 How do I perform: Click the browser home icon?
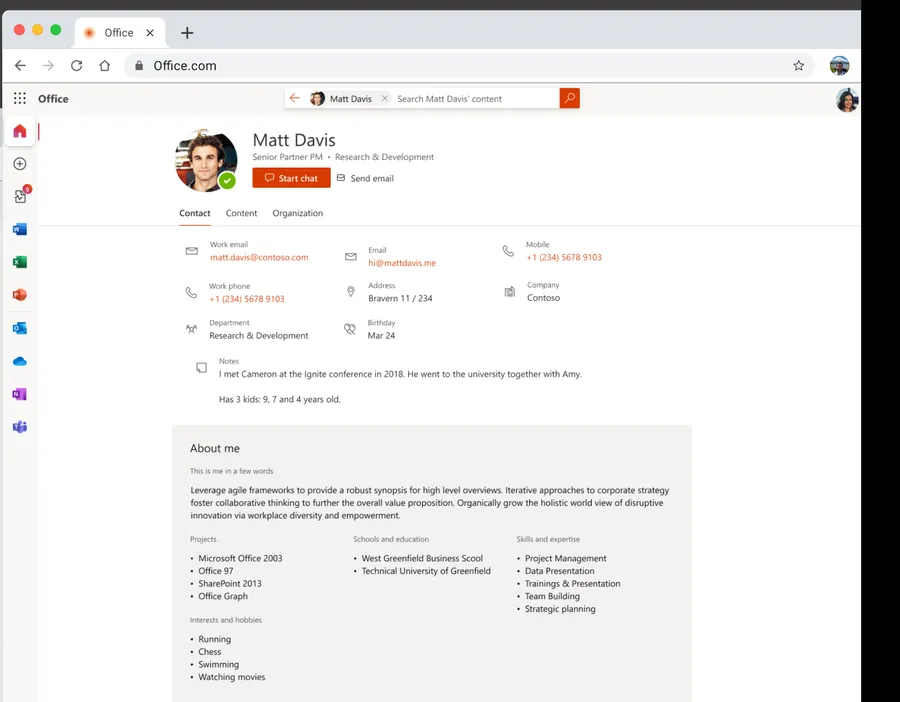coord(104,65)
